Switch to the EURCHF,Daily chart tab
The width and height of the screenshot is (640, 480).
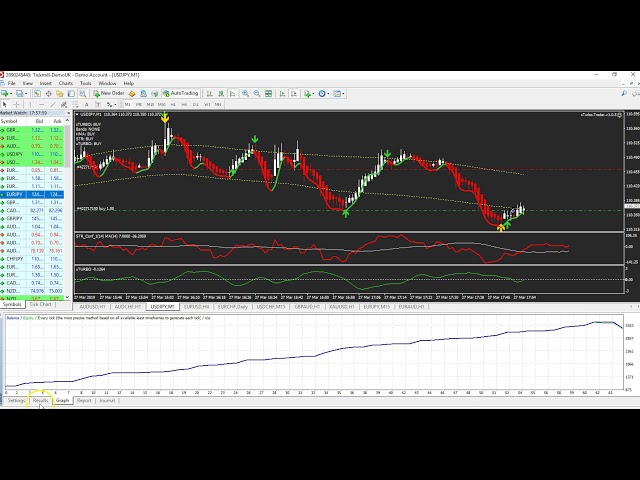[x=199, y=304]
